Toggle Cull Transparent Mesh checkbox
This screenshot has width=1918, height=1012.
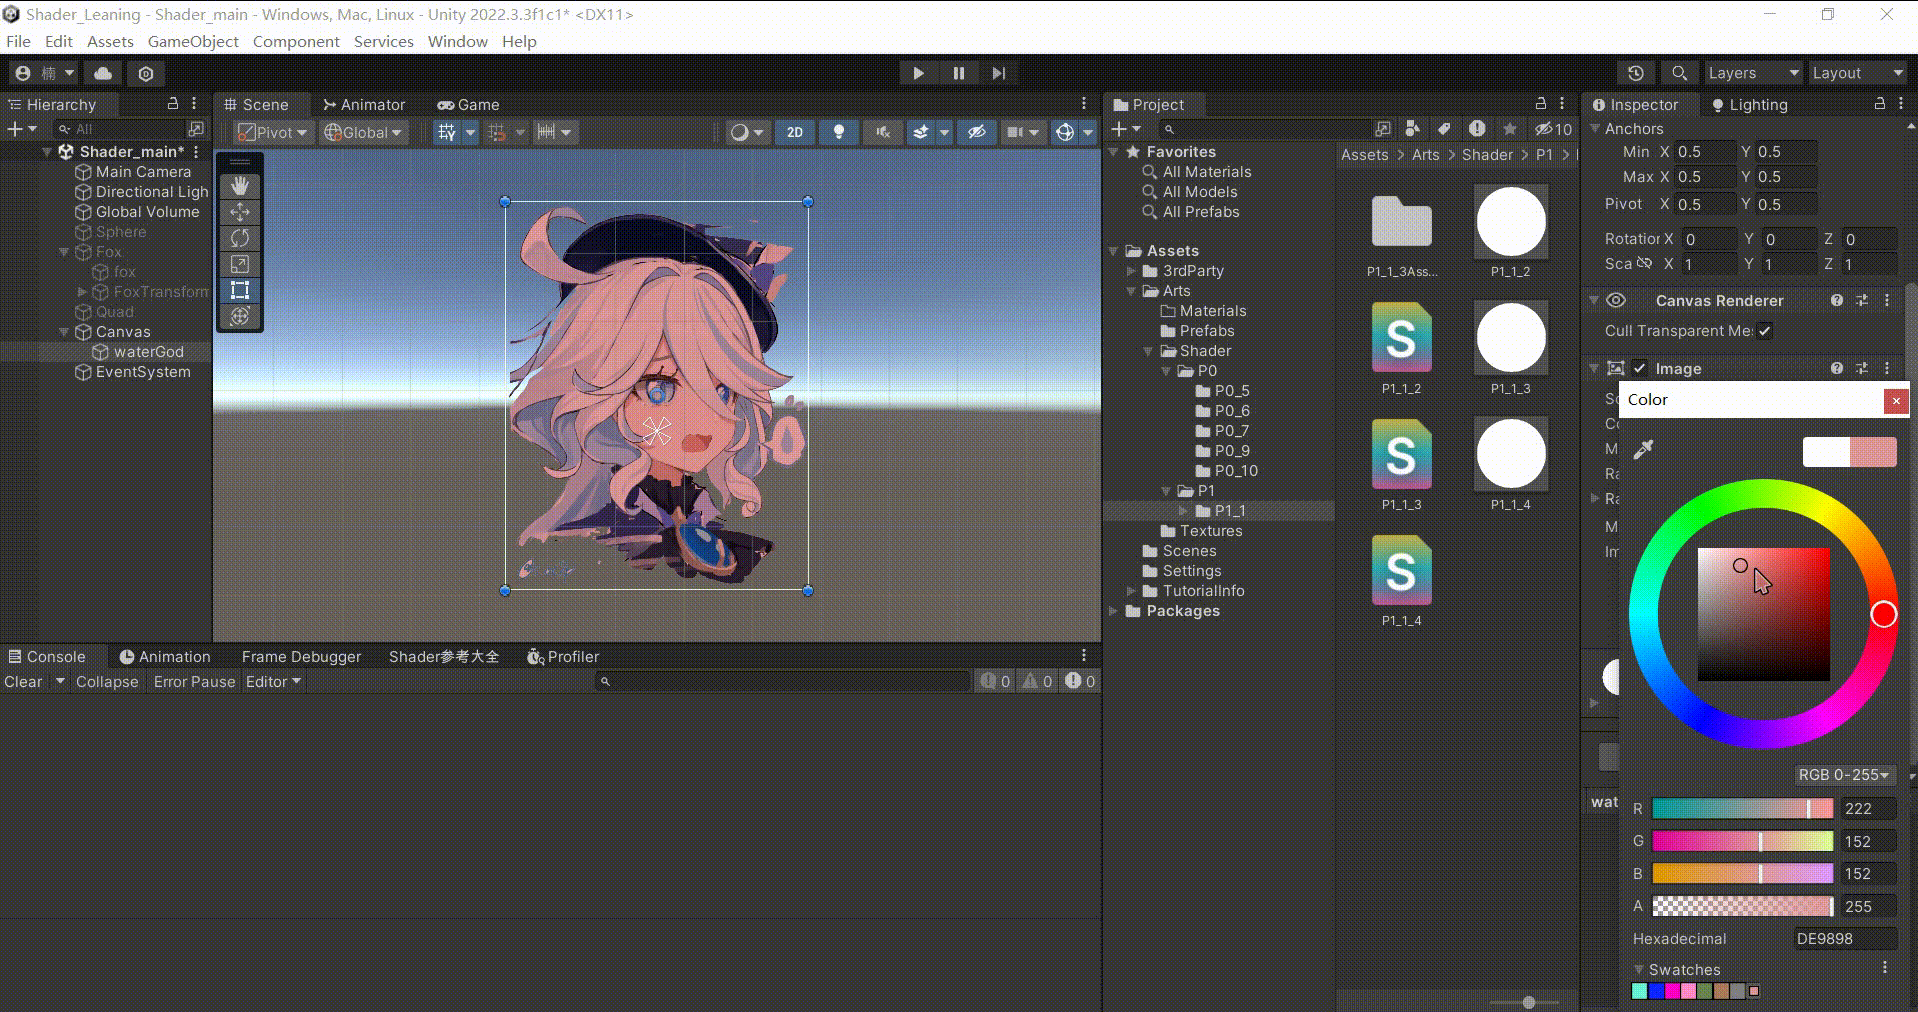click(1765, 331)
